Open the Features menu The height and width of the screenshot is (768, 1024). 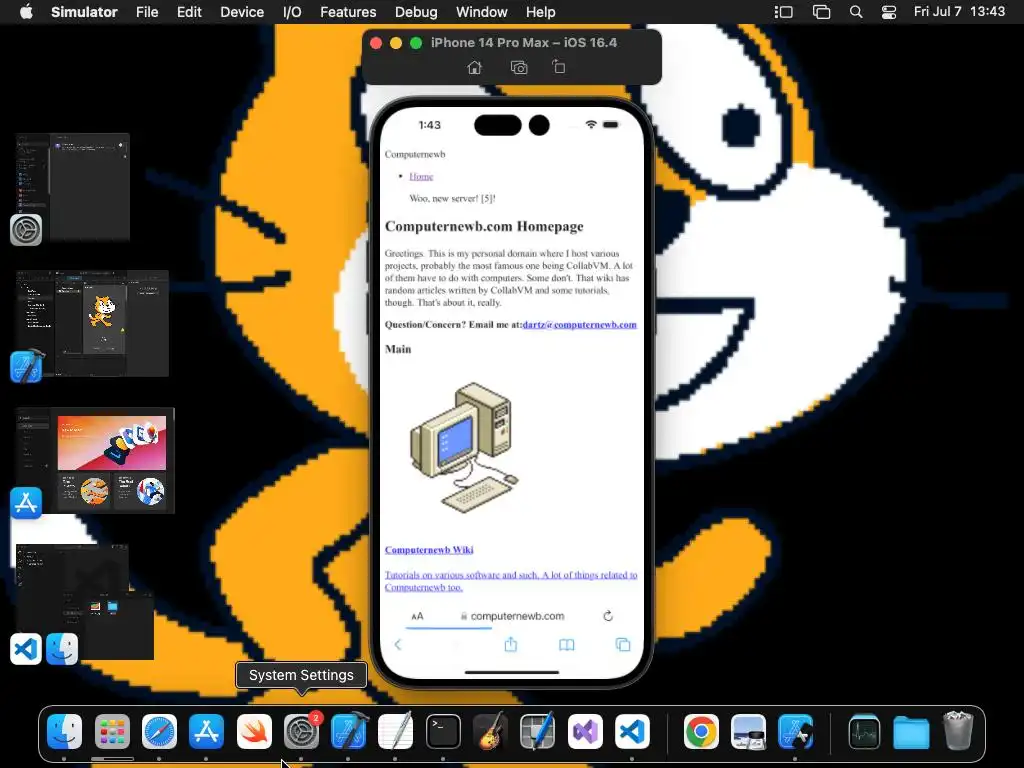pyautogui.click(x=348, y=12)
